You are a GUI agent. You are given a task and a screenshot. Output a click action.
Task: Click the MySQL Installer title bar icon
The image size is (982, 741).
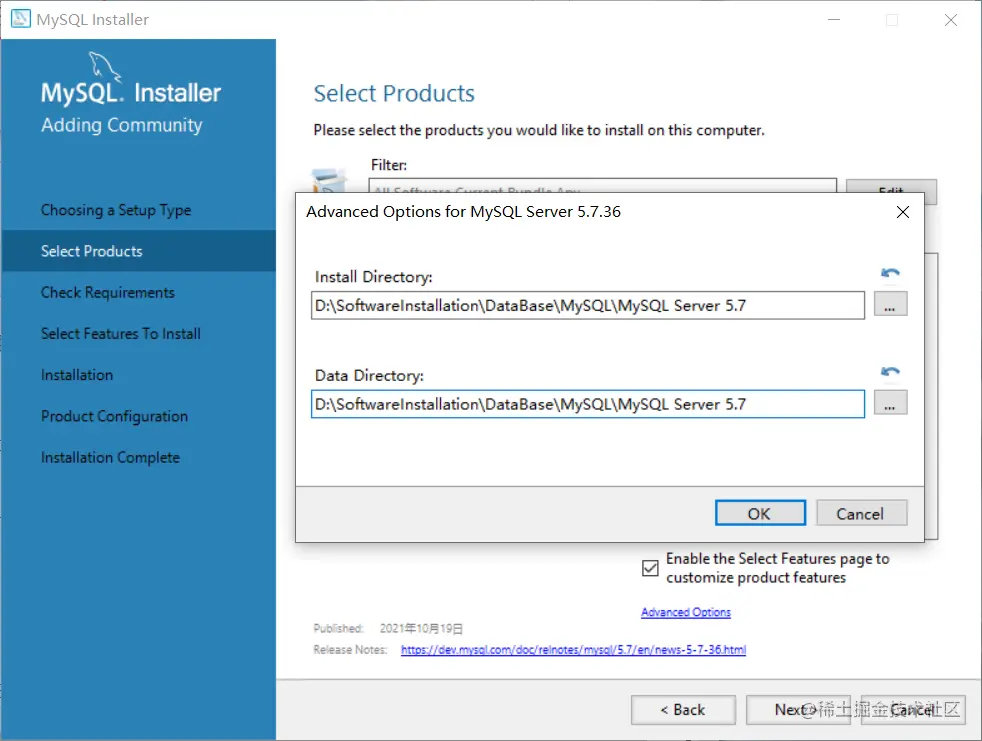(x=21, y=19)
